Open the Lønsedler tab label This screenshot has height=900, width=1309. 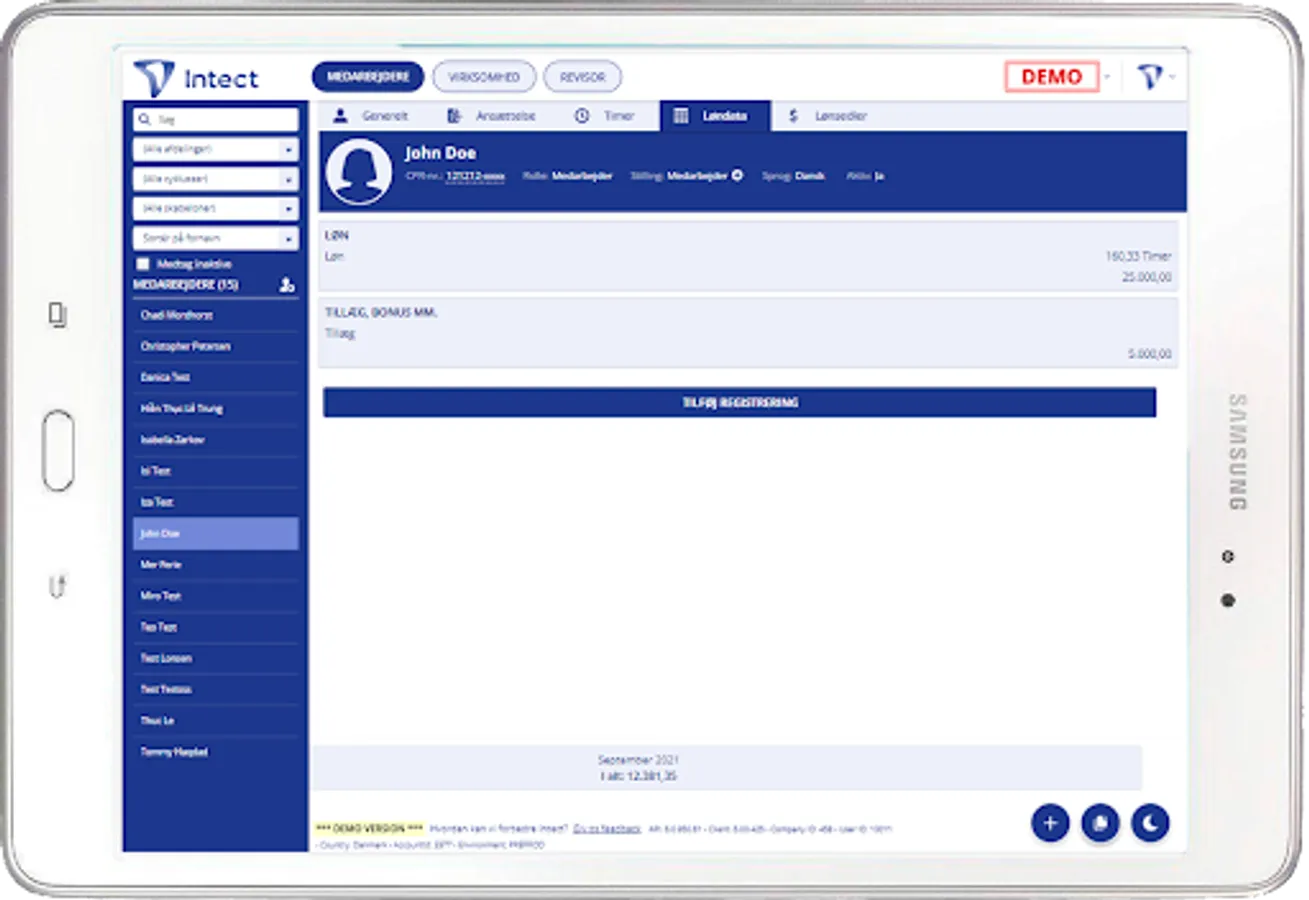(841, 116)
